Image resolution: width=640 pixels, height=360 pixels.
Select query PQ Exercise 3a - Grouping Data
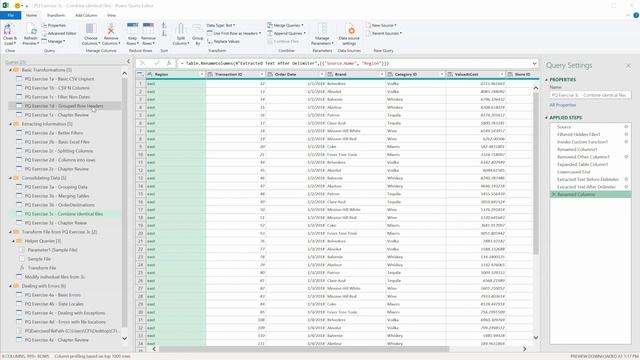[x=56, y=187]
